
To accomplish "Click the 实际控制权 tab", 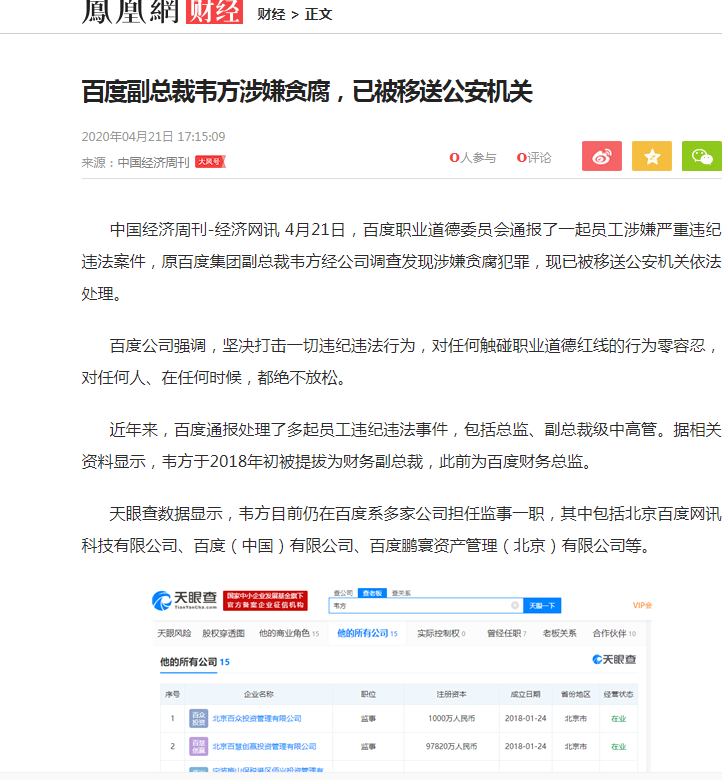I will point(441,633).
